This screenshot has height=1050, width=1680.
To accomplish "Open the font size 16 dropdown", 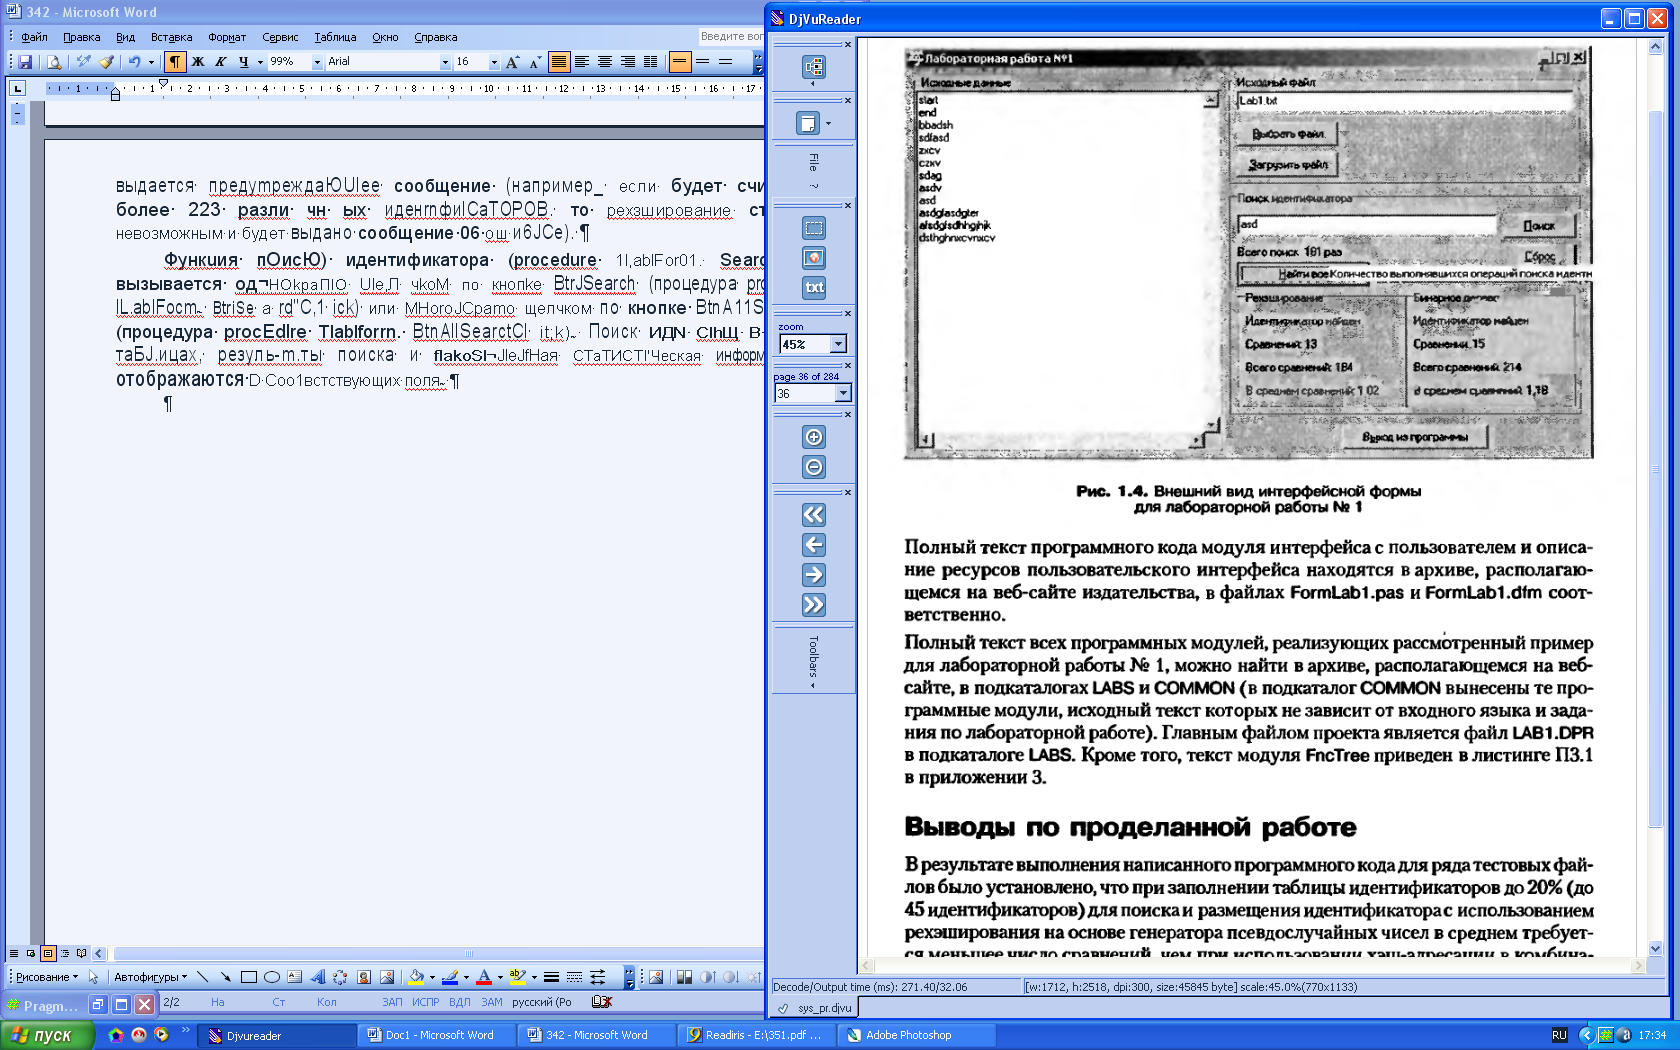I will tap(493, 62).
